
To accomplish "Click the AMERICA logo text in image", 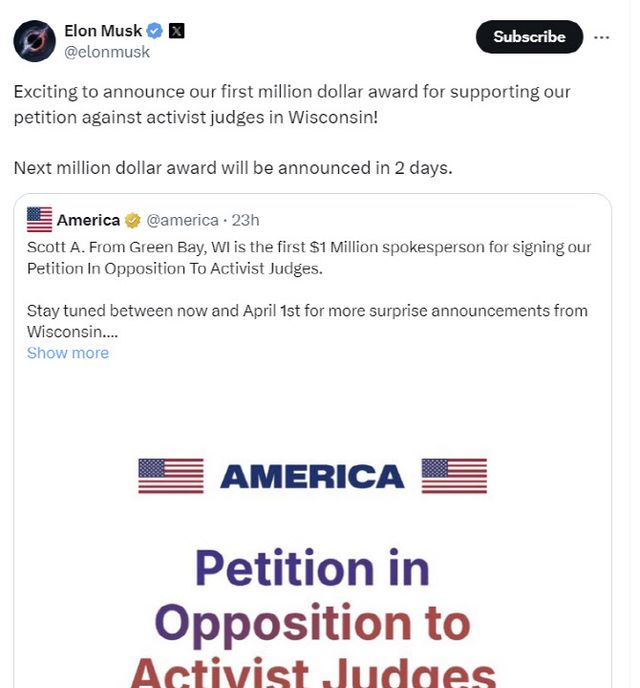I will pos(312,477).
